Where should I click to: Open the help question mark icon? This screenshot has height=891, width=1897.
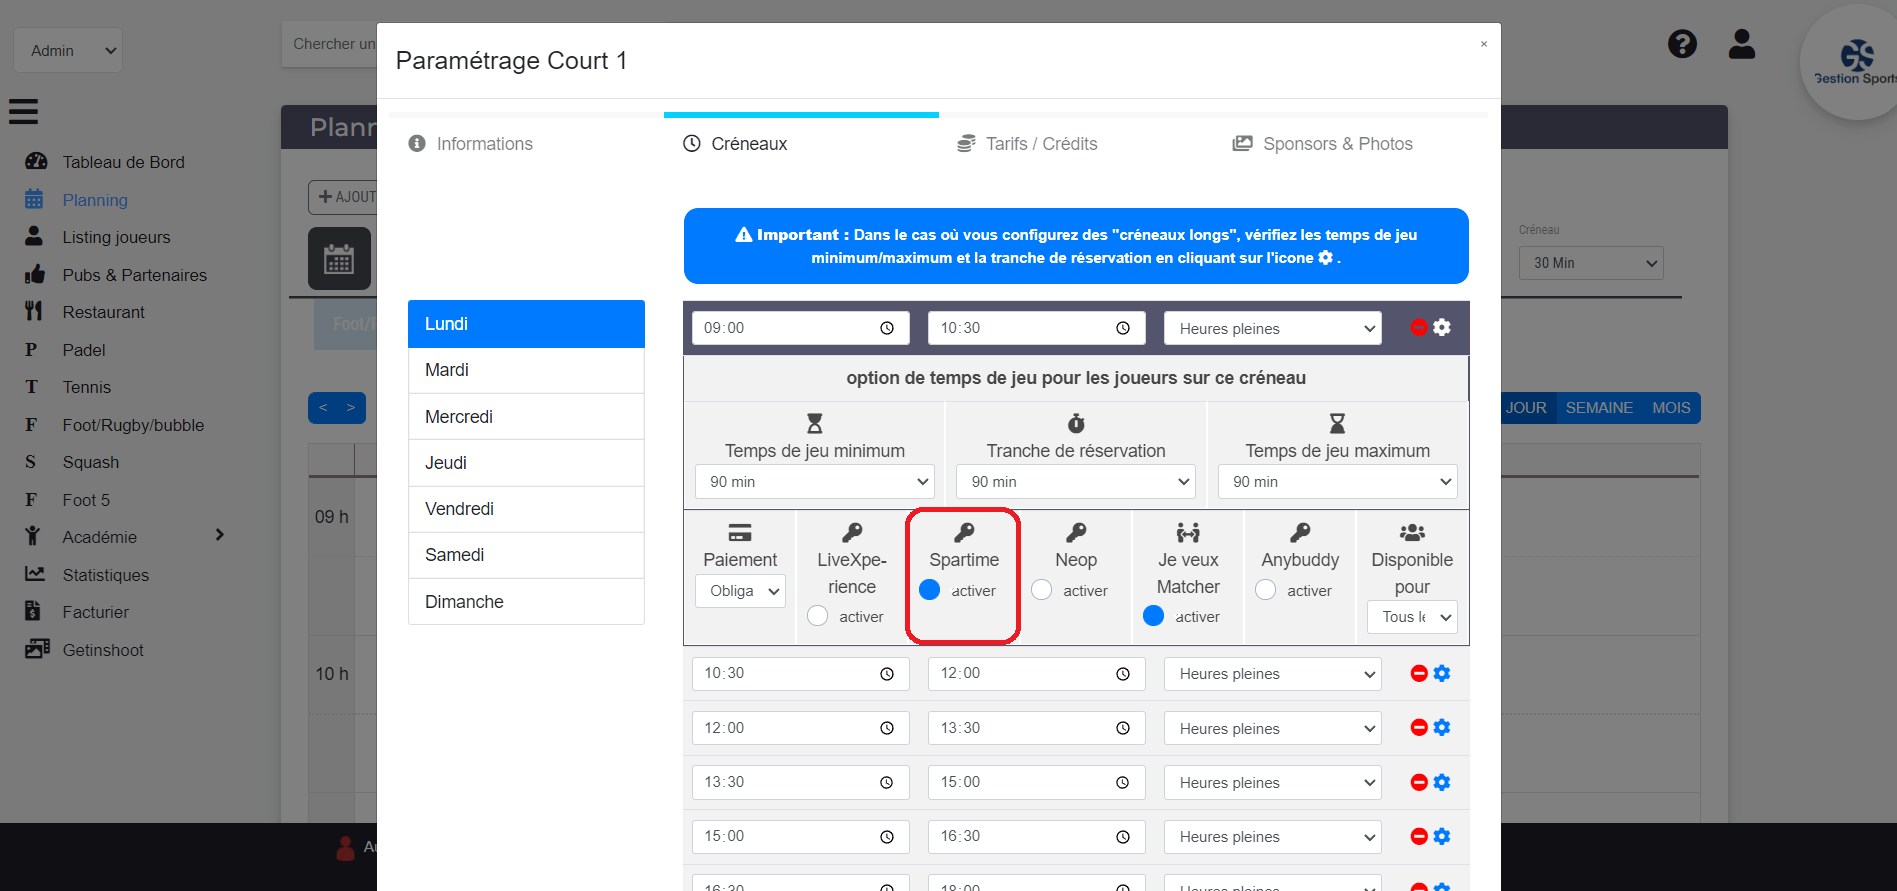1682,44
